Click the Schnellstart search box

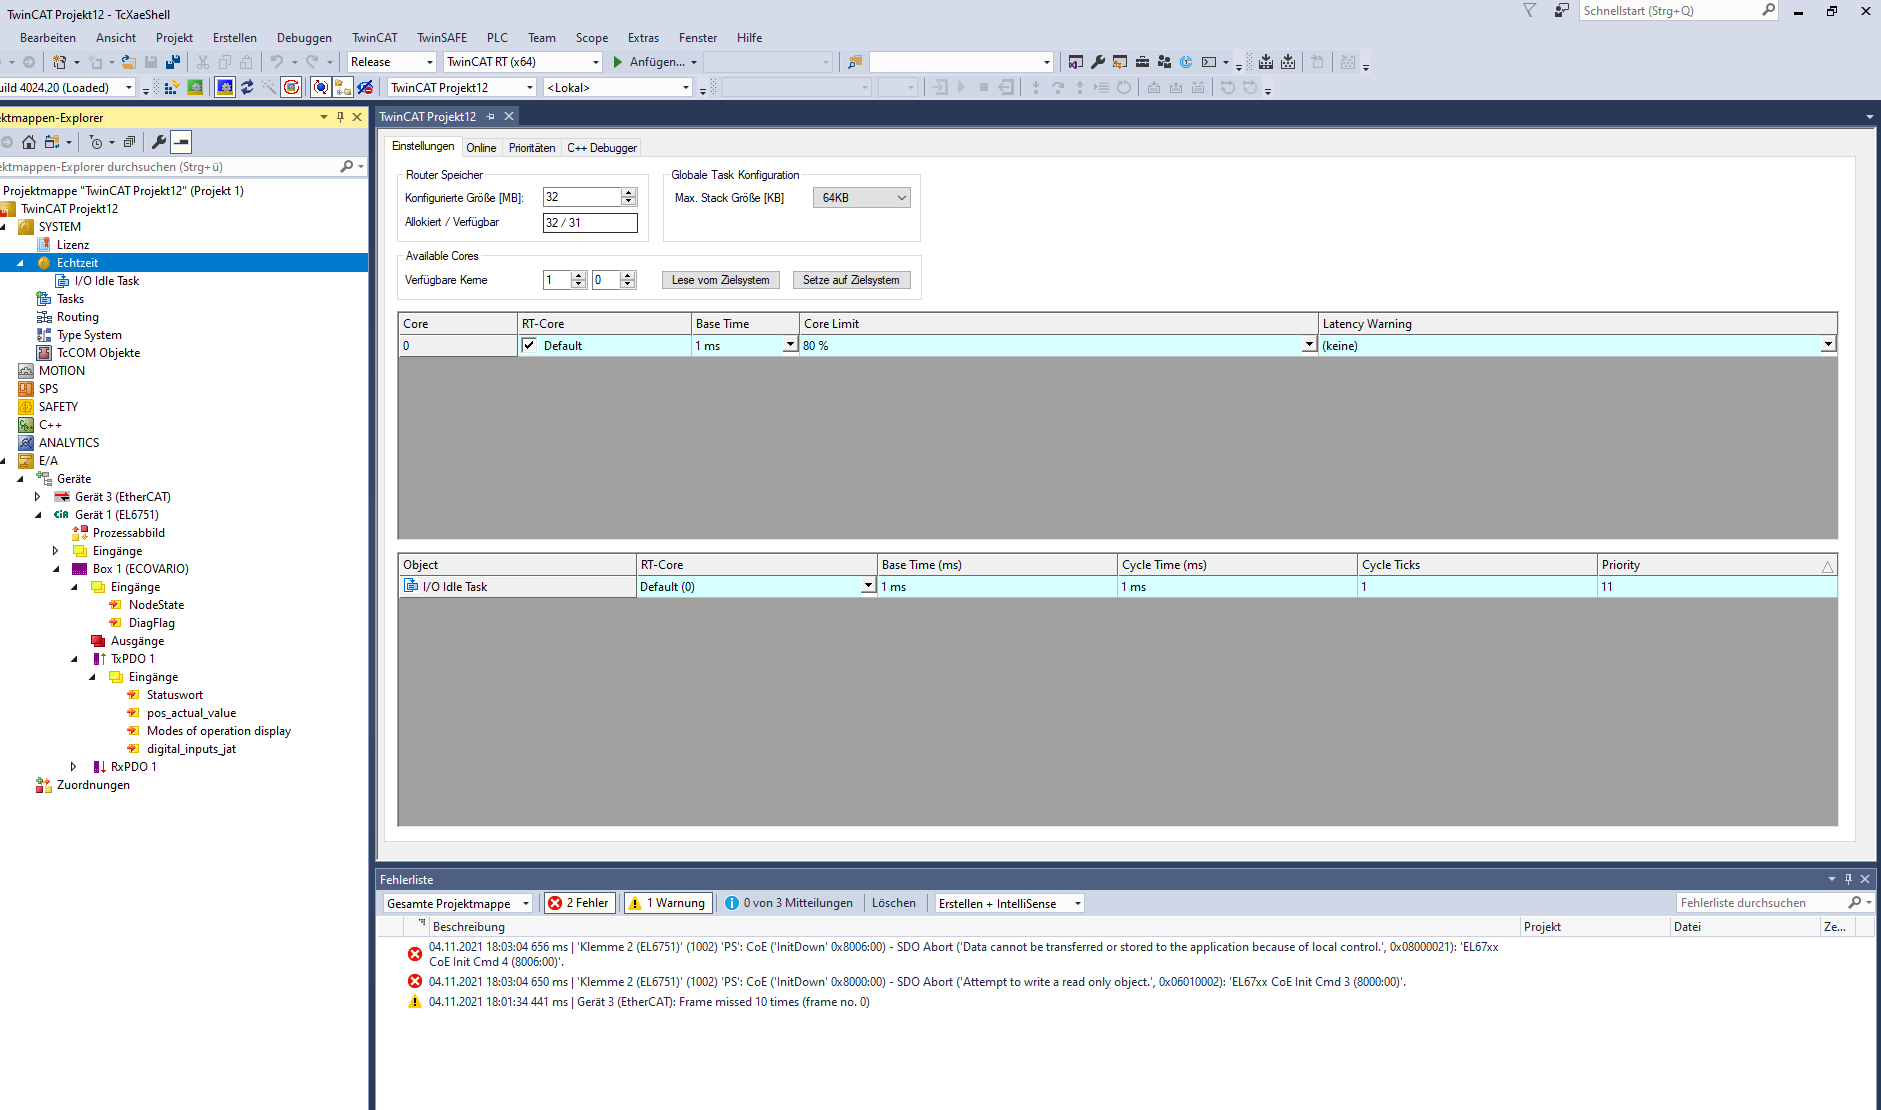tap(1669, 11)
